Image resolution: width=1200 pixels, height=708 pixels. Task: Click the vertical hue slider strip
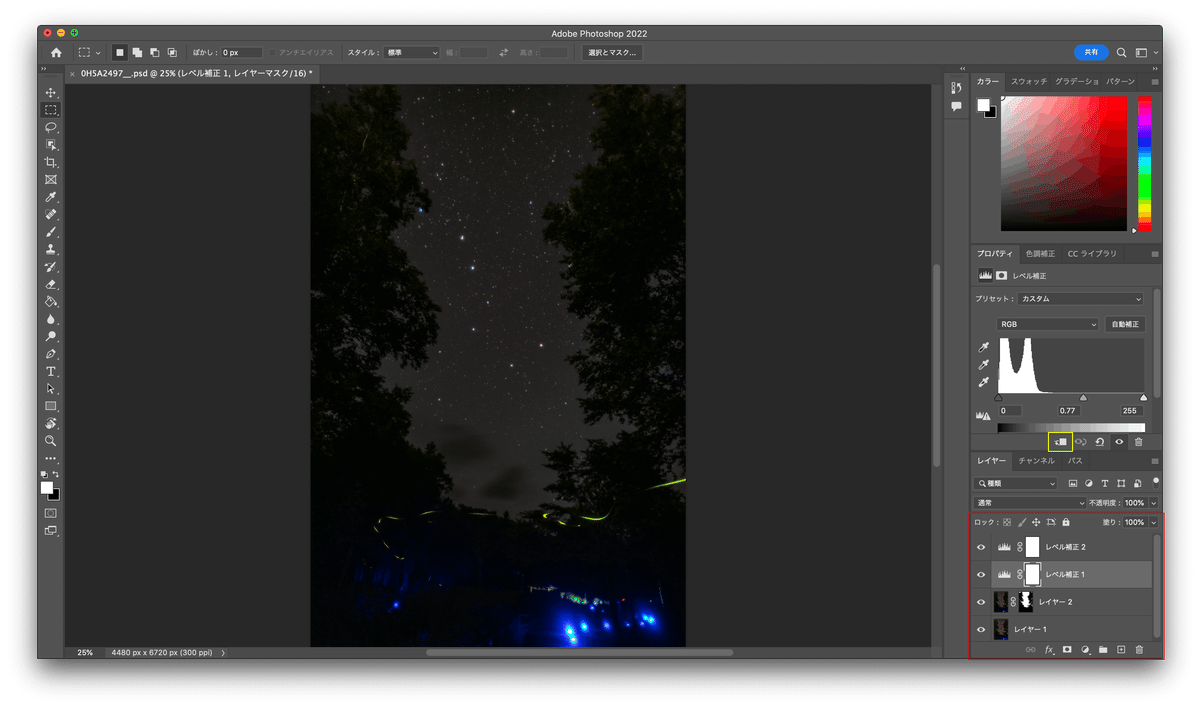[x=1144, y=164]
